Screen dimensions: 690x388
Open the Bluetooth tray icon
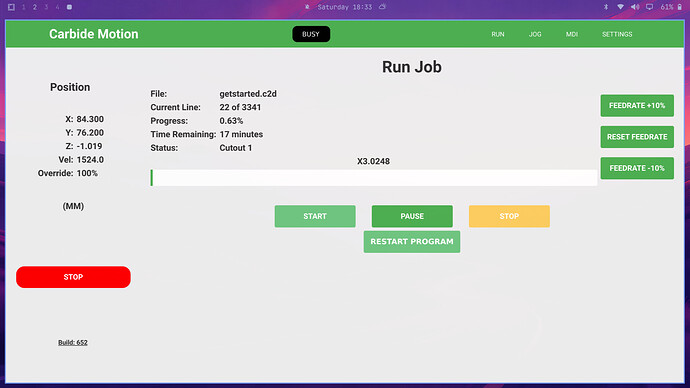[x=606, y=7]
